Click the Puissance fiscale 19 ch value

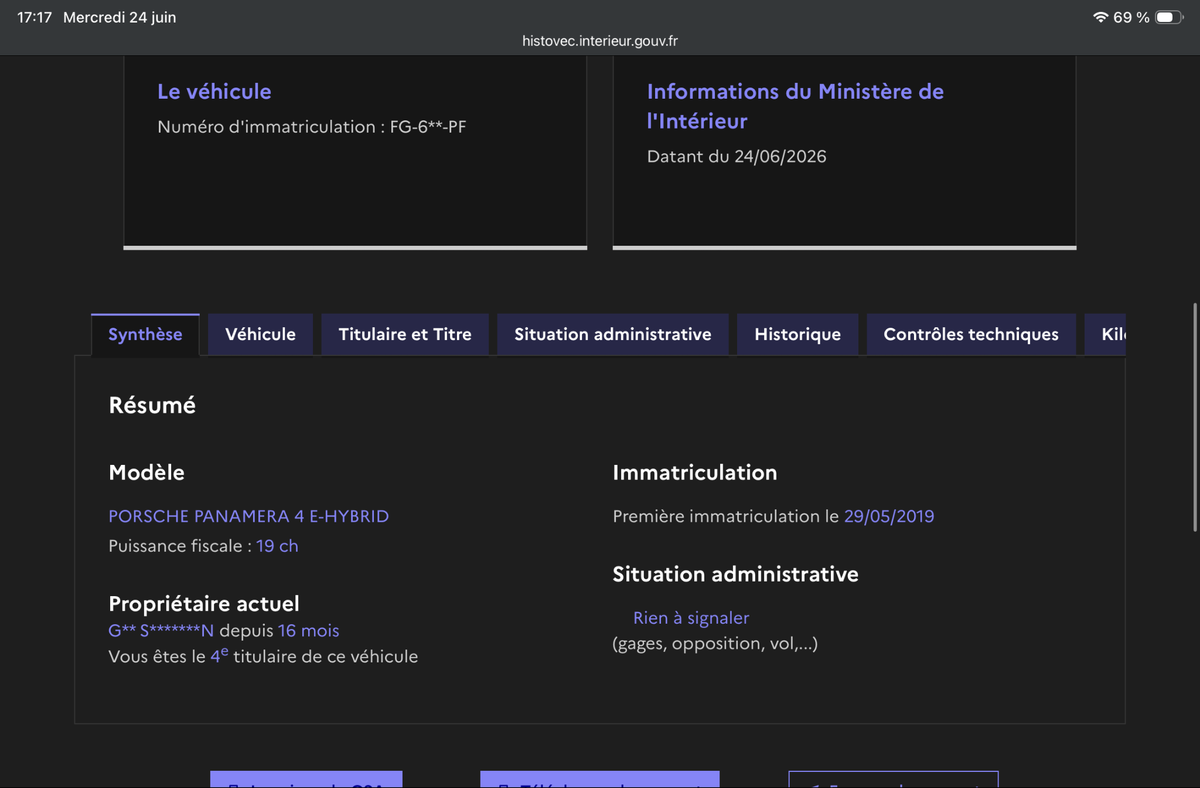pyautogui.click(x=277, y=546)
